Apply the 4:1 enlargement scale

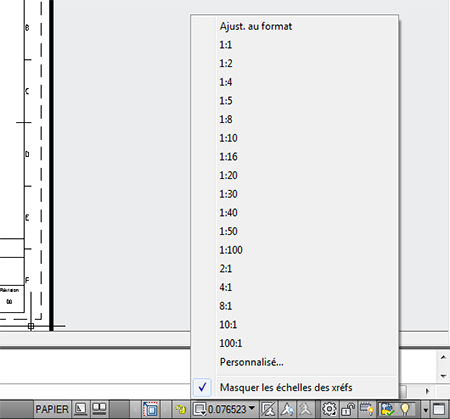[295, 287]
